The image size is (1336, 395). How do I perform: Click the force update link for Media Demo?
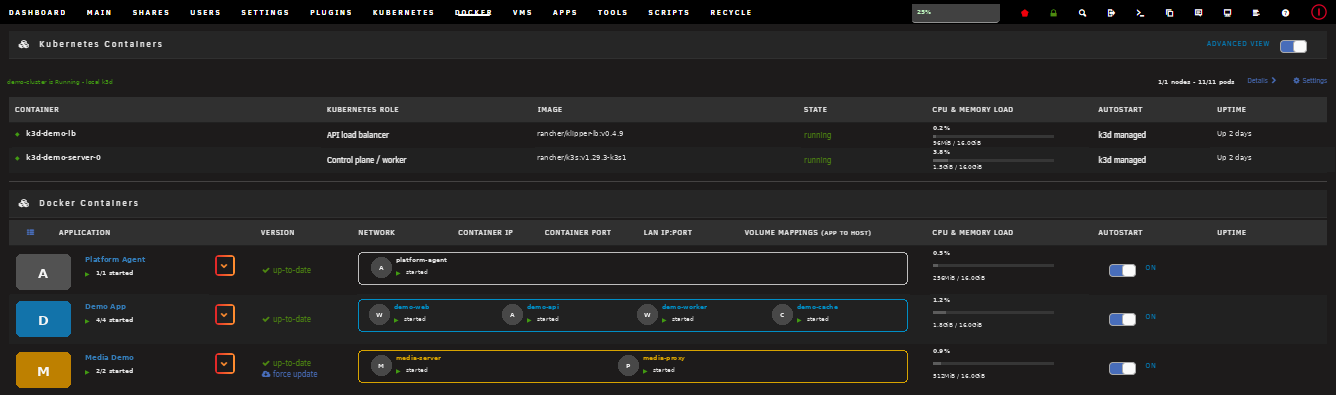[x=290, y=374]
